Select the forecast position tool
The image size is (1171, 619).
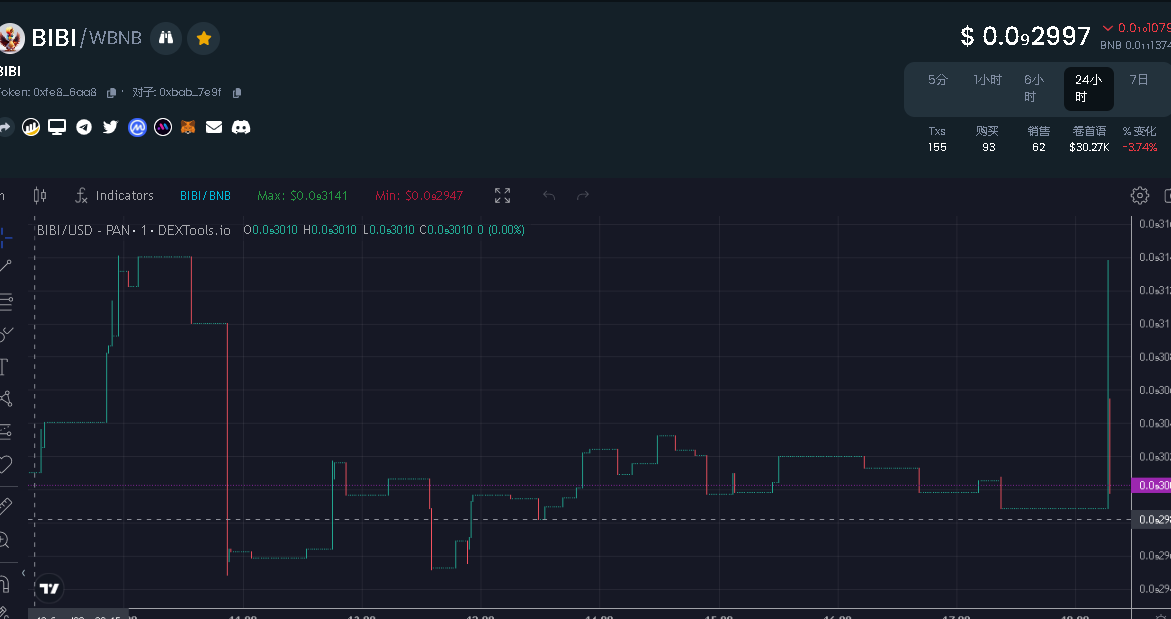click(x=6, y=432)
